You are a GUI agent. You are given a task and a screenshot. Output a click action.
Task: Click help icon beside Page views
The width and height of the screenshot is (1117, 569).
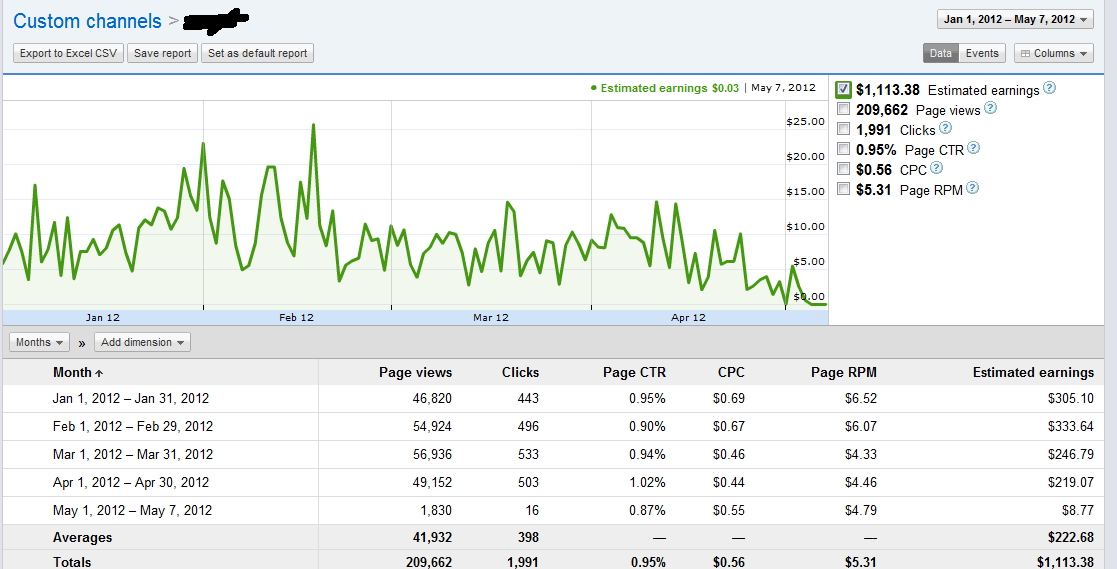coord(990,108)
